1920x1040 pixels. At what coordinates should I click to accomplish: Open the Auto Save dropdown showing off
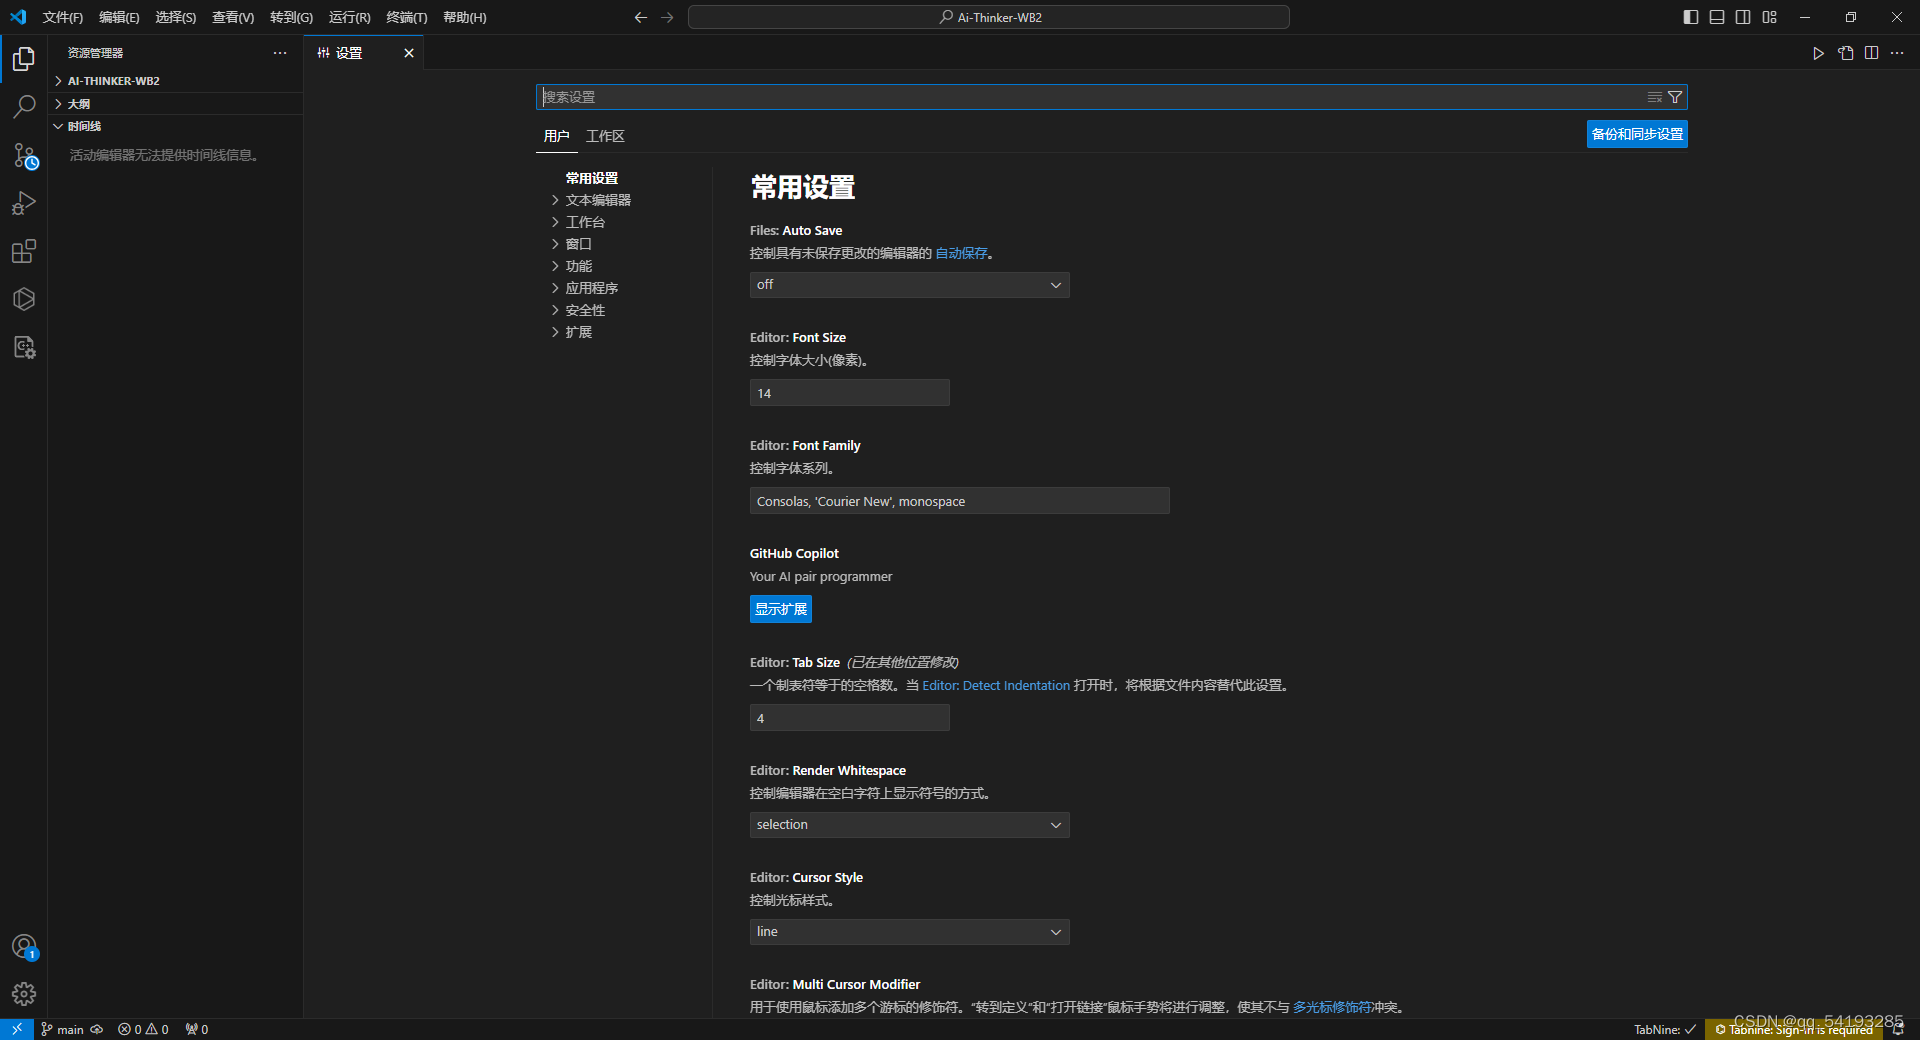pos(909,285)
